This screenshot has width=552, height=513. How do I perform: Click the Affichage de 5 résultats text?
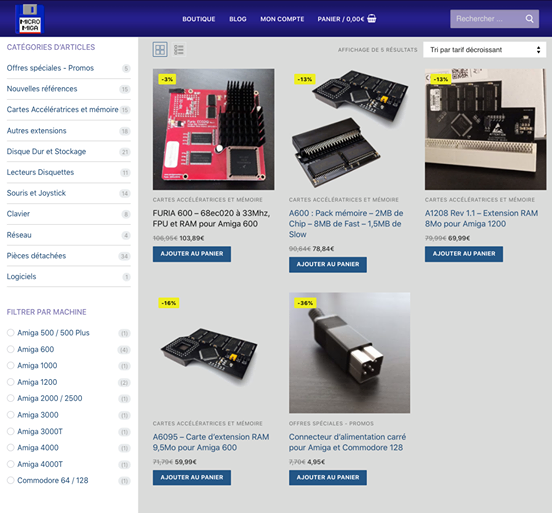click(377, 50)
